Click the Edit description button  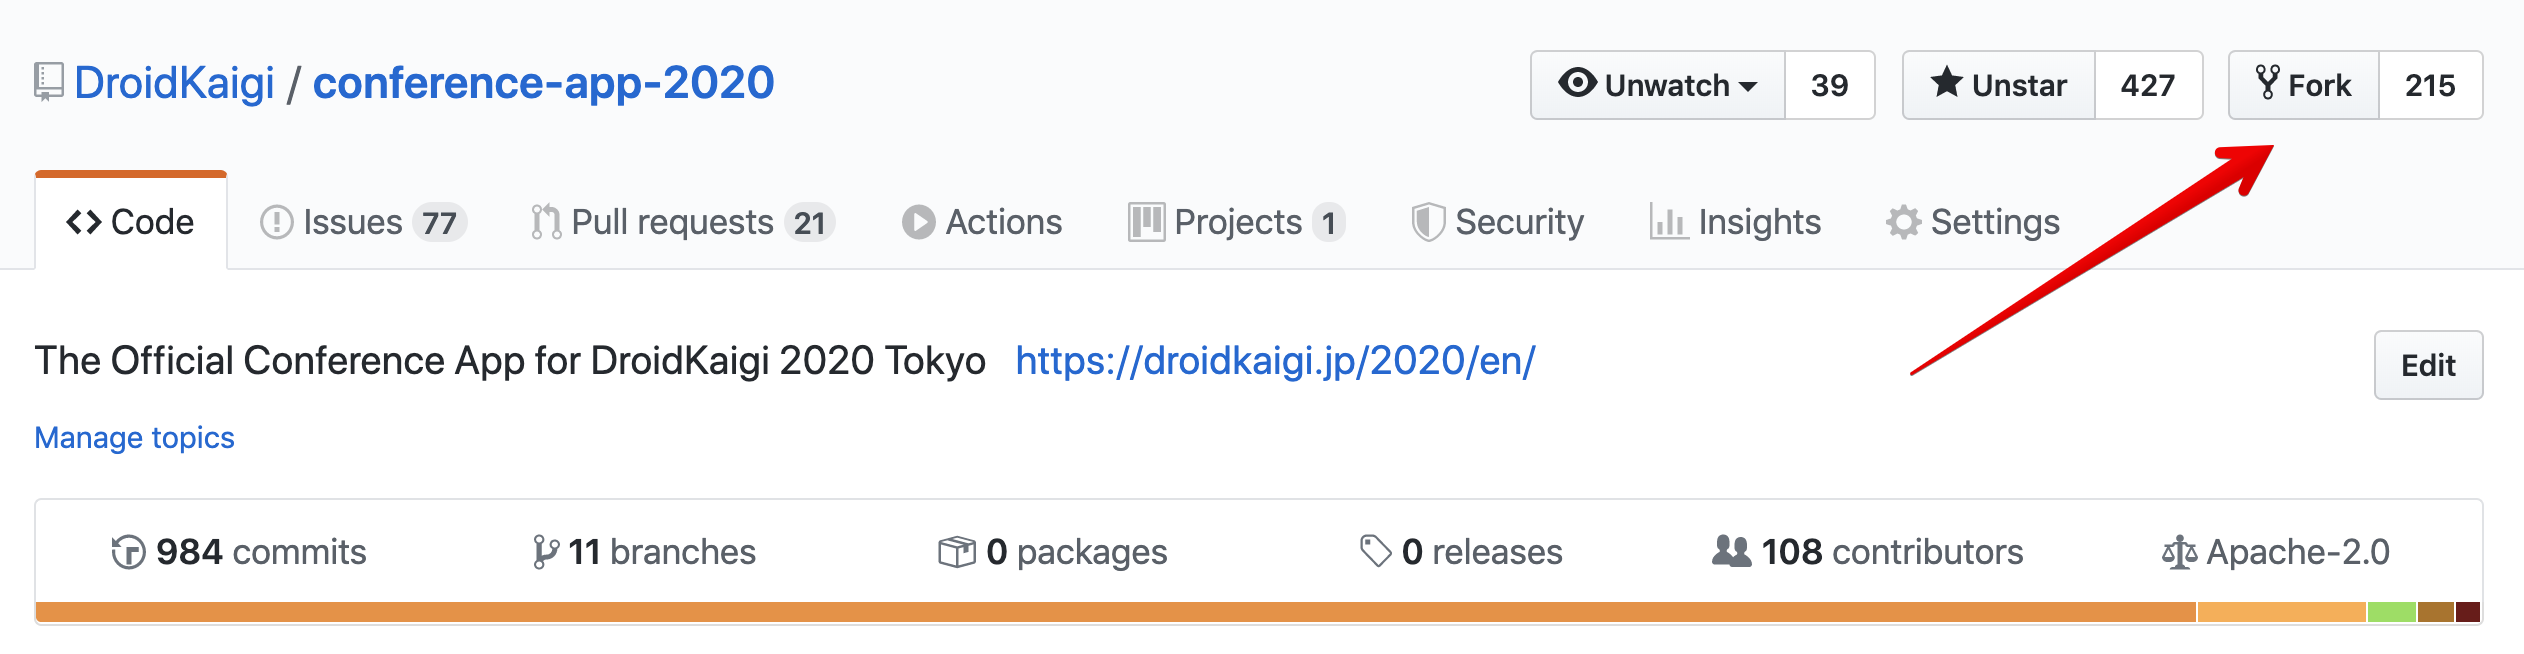point(2428,365)
